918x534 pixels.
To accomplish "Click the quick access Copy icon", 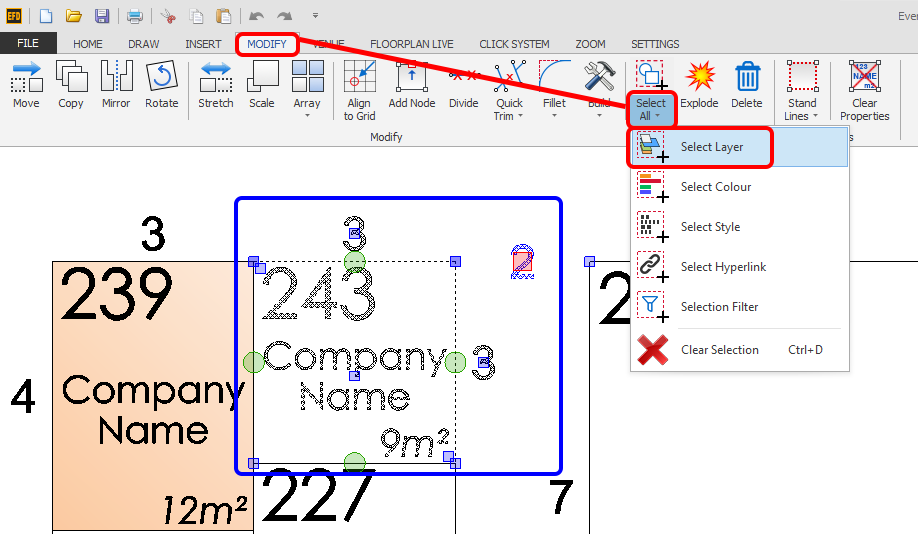I will pos(196,16).
